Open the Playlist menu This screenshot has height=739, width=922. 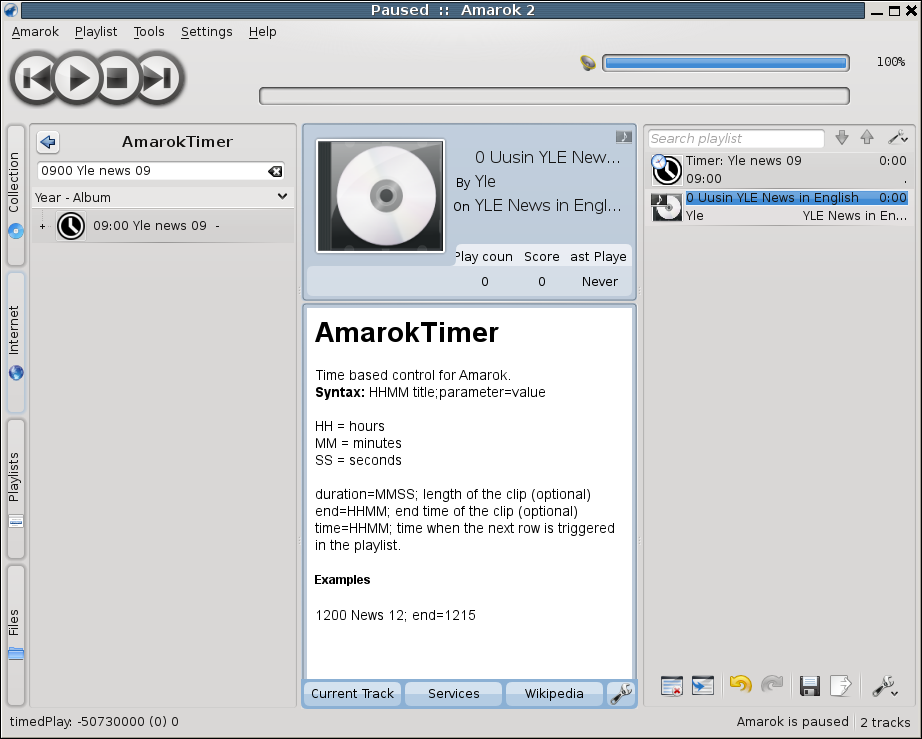tap(96, 32)
